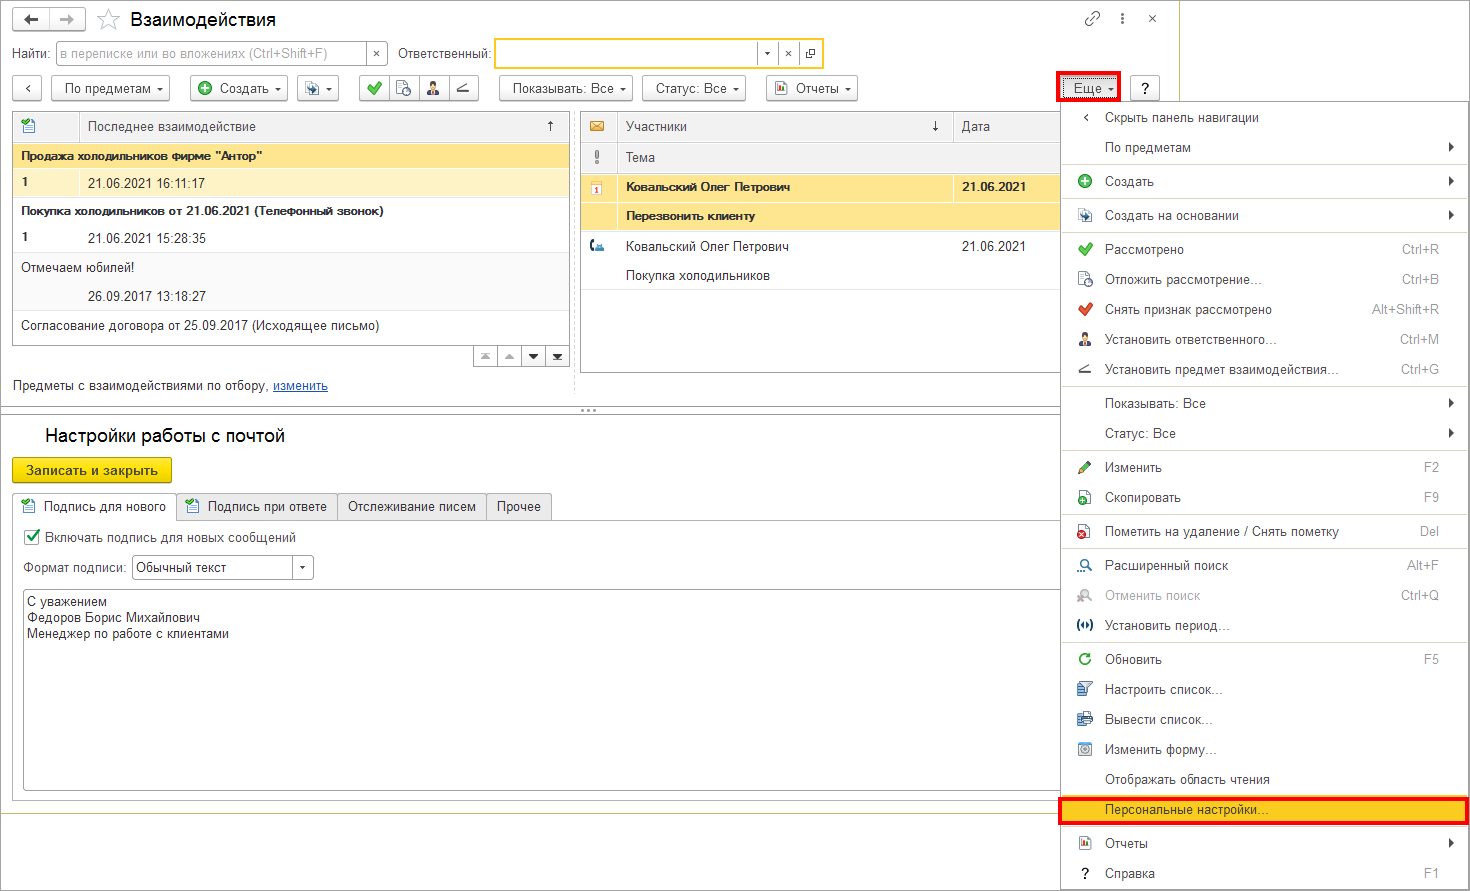Open the Статус: Все filter dropdown
Screen dimensions: 1470x891
pos(695,88)
